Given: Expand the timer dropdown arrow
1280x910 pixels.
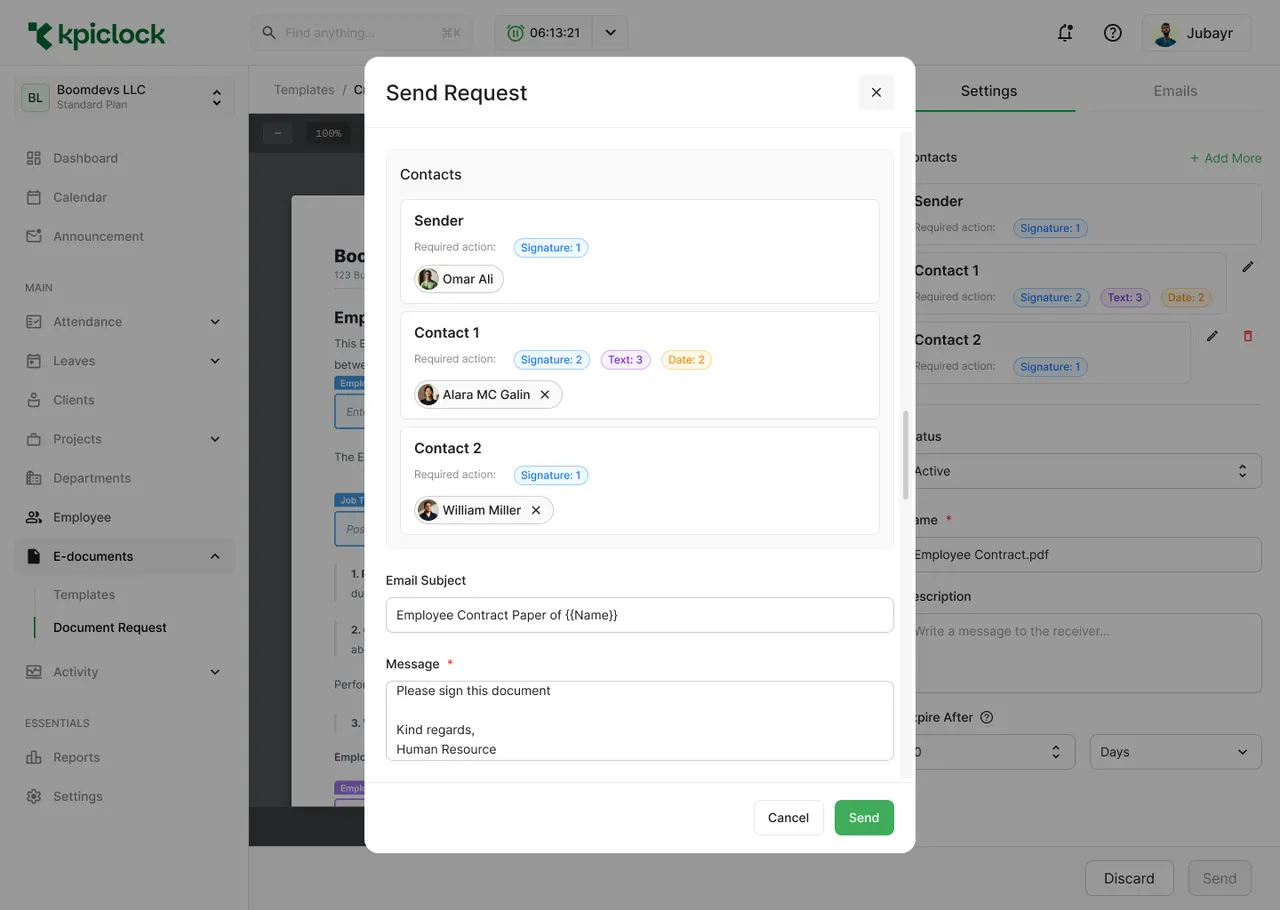Looking at the screenshot, I should [610, 33].
